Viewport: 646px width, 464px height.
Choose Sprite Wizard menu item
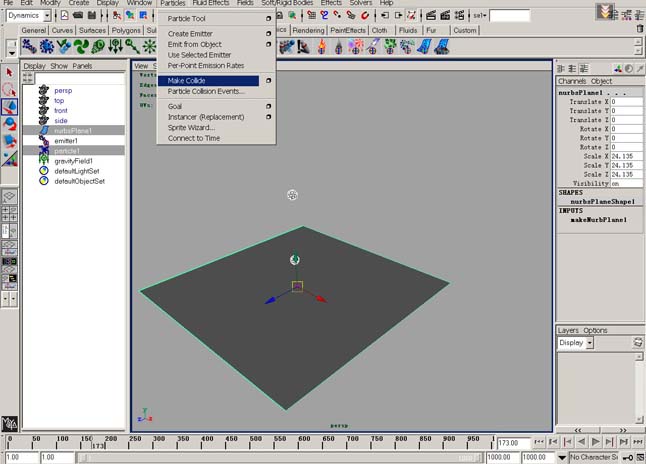191,128
